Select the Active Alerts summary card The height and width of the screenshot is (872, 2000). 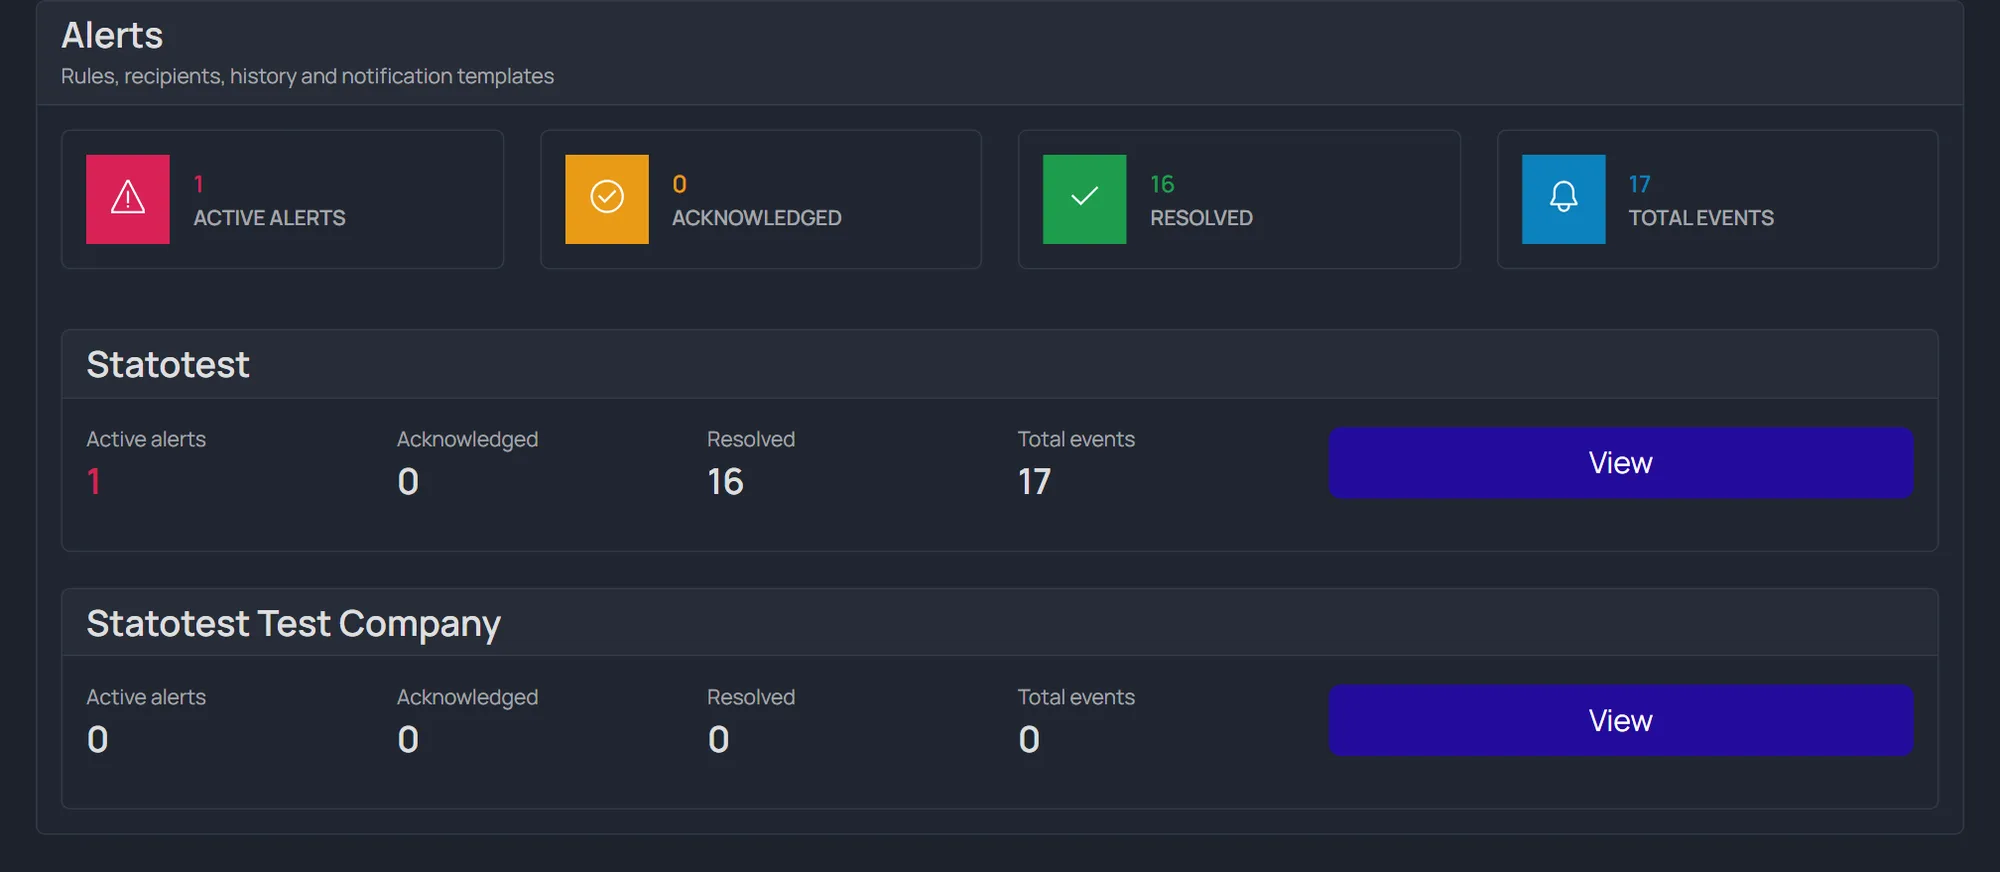[282, 199]
